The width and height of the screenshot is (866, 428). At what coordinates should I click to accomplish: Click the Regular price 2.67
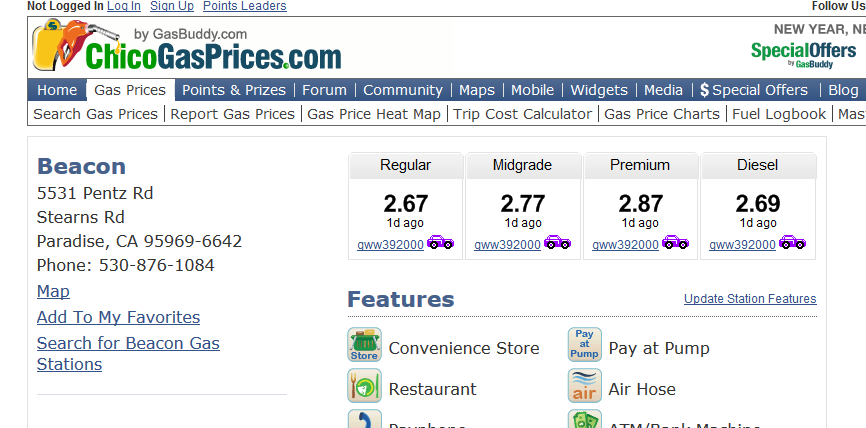(x=406, y=204)
